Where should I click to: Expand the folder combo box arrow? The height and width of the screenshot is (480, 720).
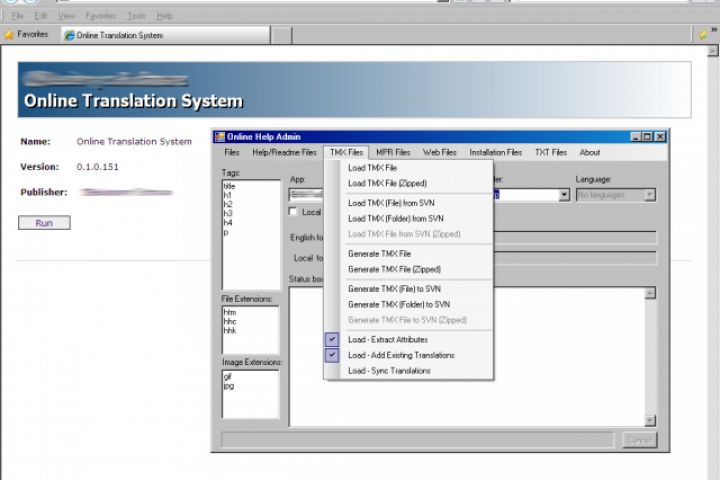click(564, 195)
